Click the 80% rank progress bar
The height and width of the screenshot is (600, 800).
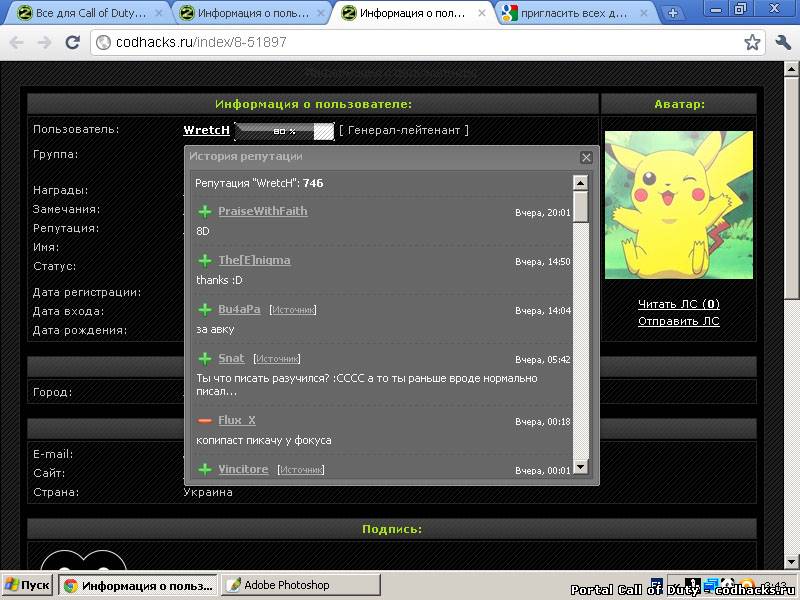click(284, 131)
